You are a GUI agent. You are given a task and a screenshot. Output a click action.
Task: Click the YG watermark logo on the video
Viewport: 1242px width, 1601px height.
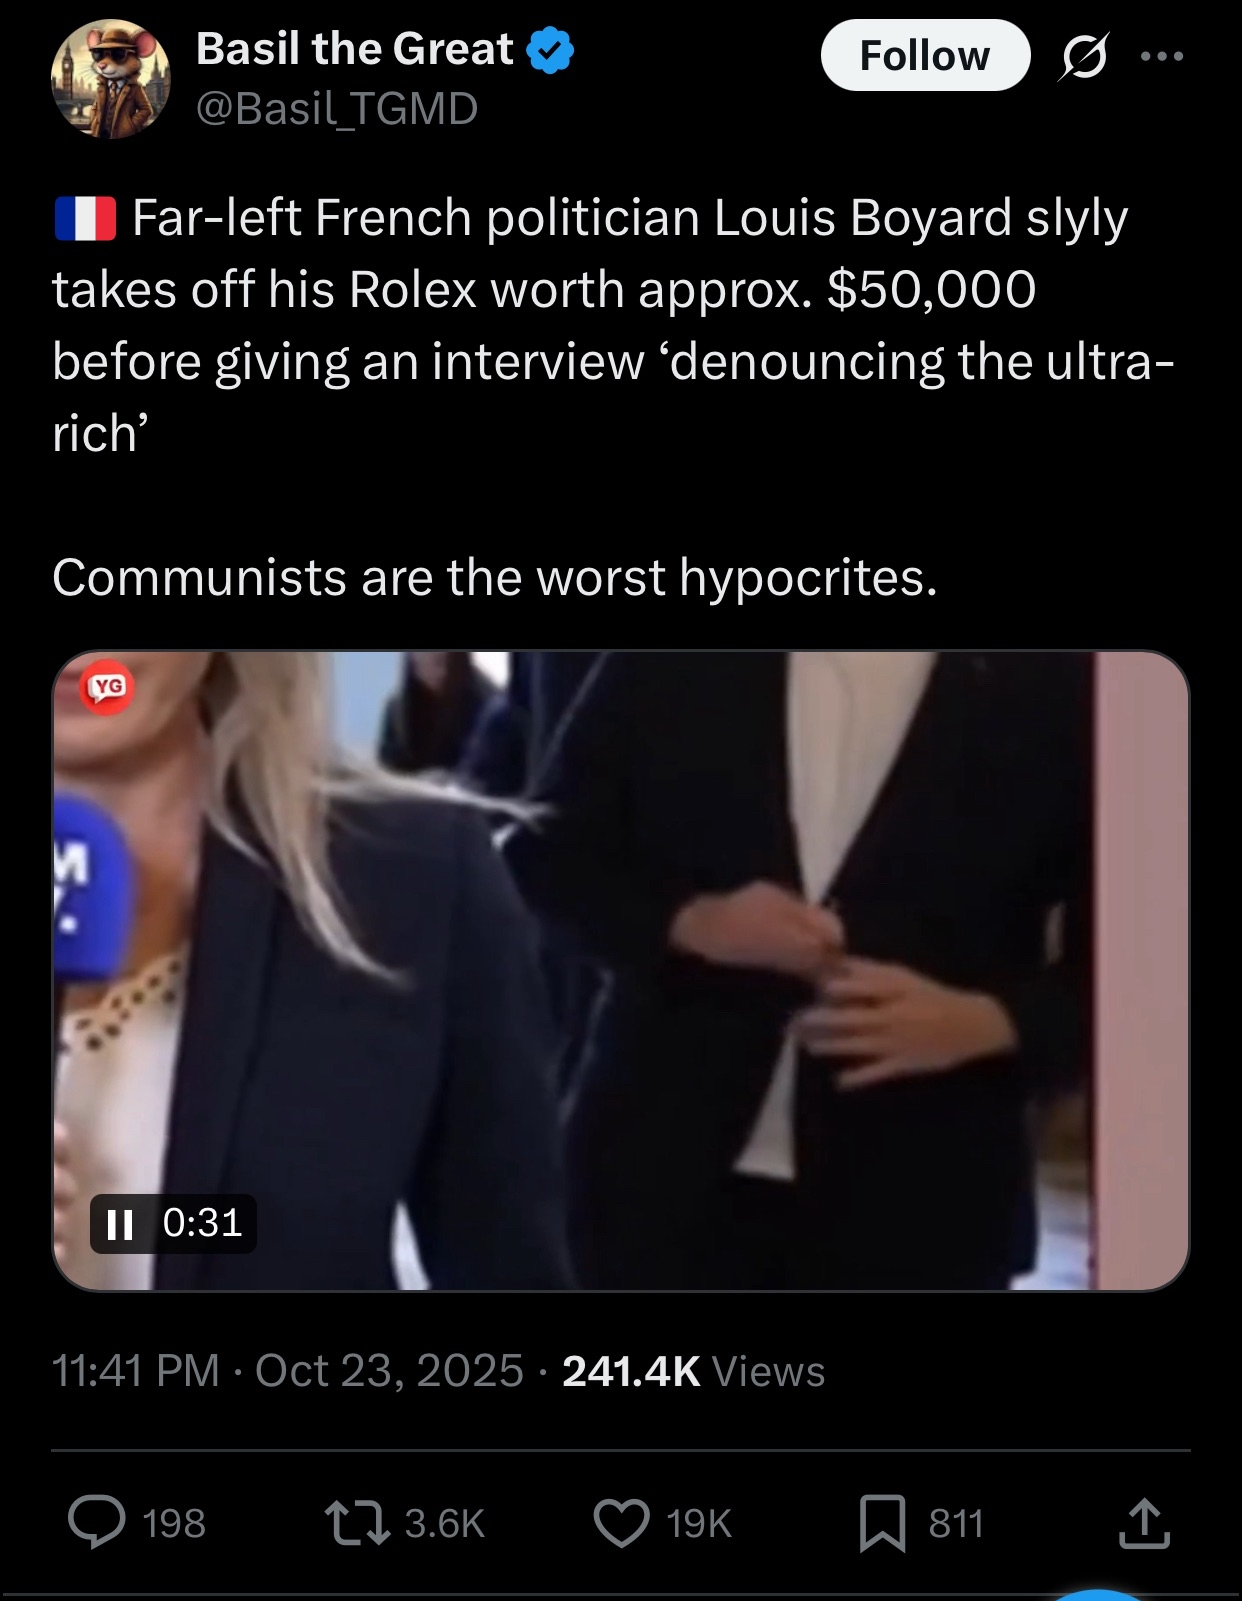pyautogui.click(x=107, y=686)
